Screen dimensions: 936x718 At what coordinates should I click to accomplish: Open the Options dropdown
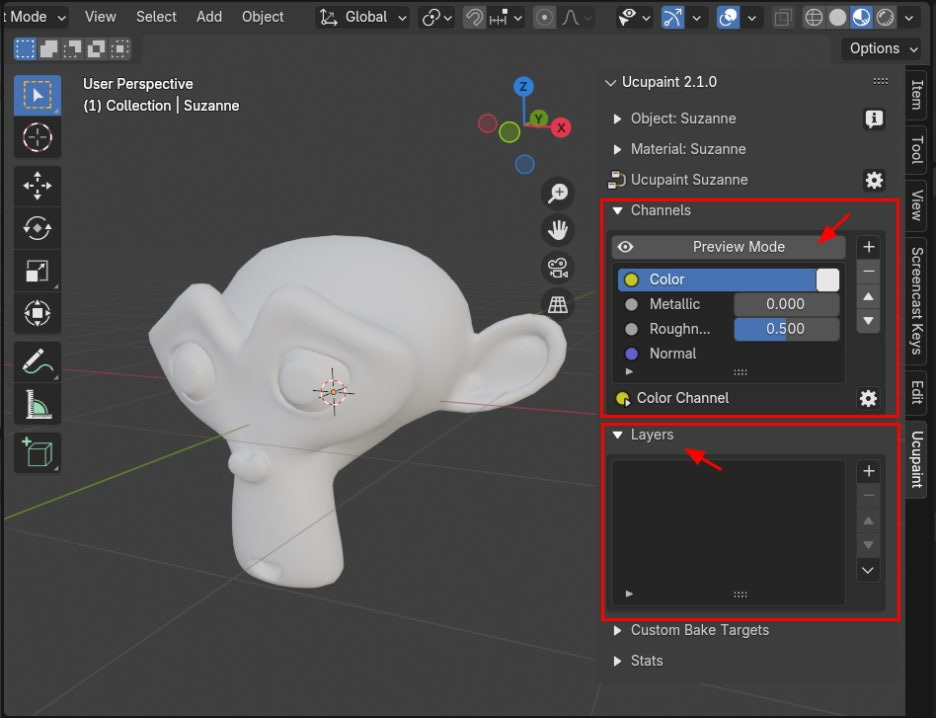click(x=880, y=48)
